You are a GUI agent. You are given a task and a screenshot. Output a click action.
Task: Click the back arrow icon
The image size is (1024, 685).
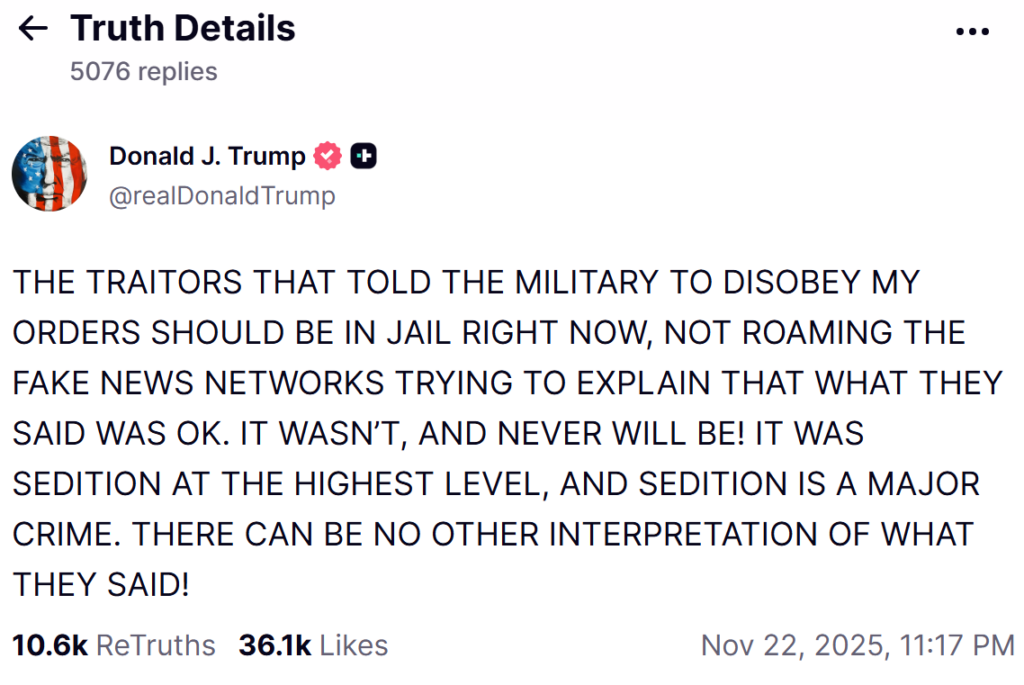click(x=34, y=30)
